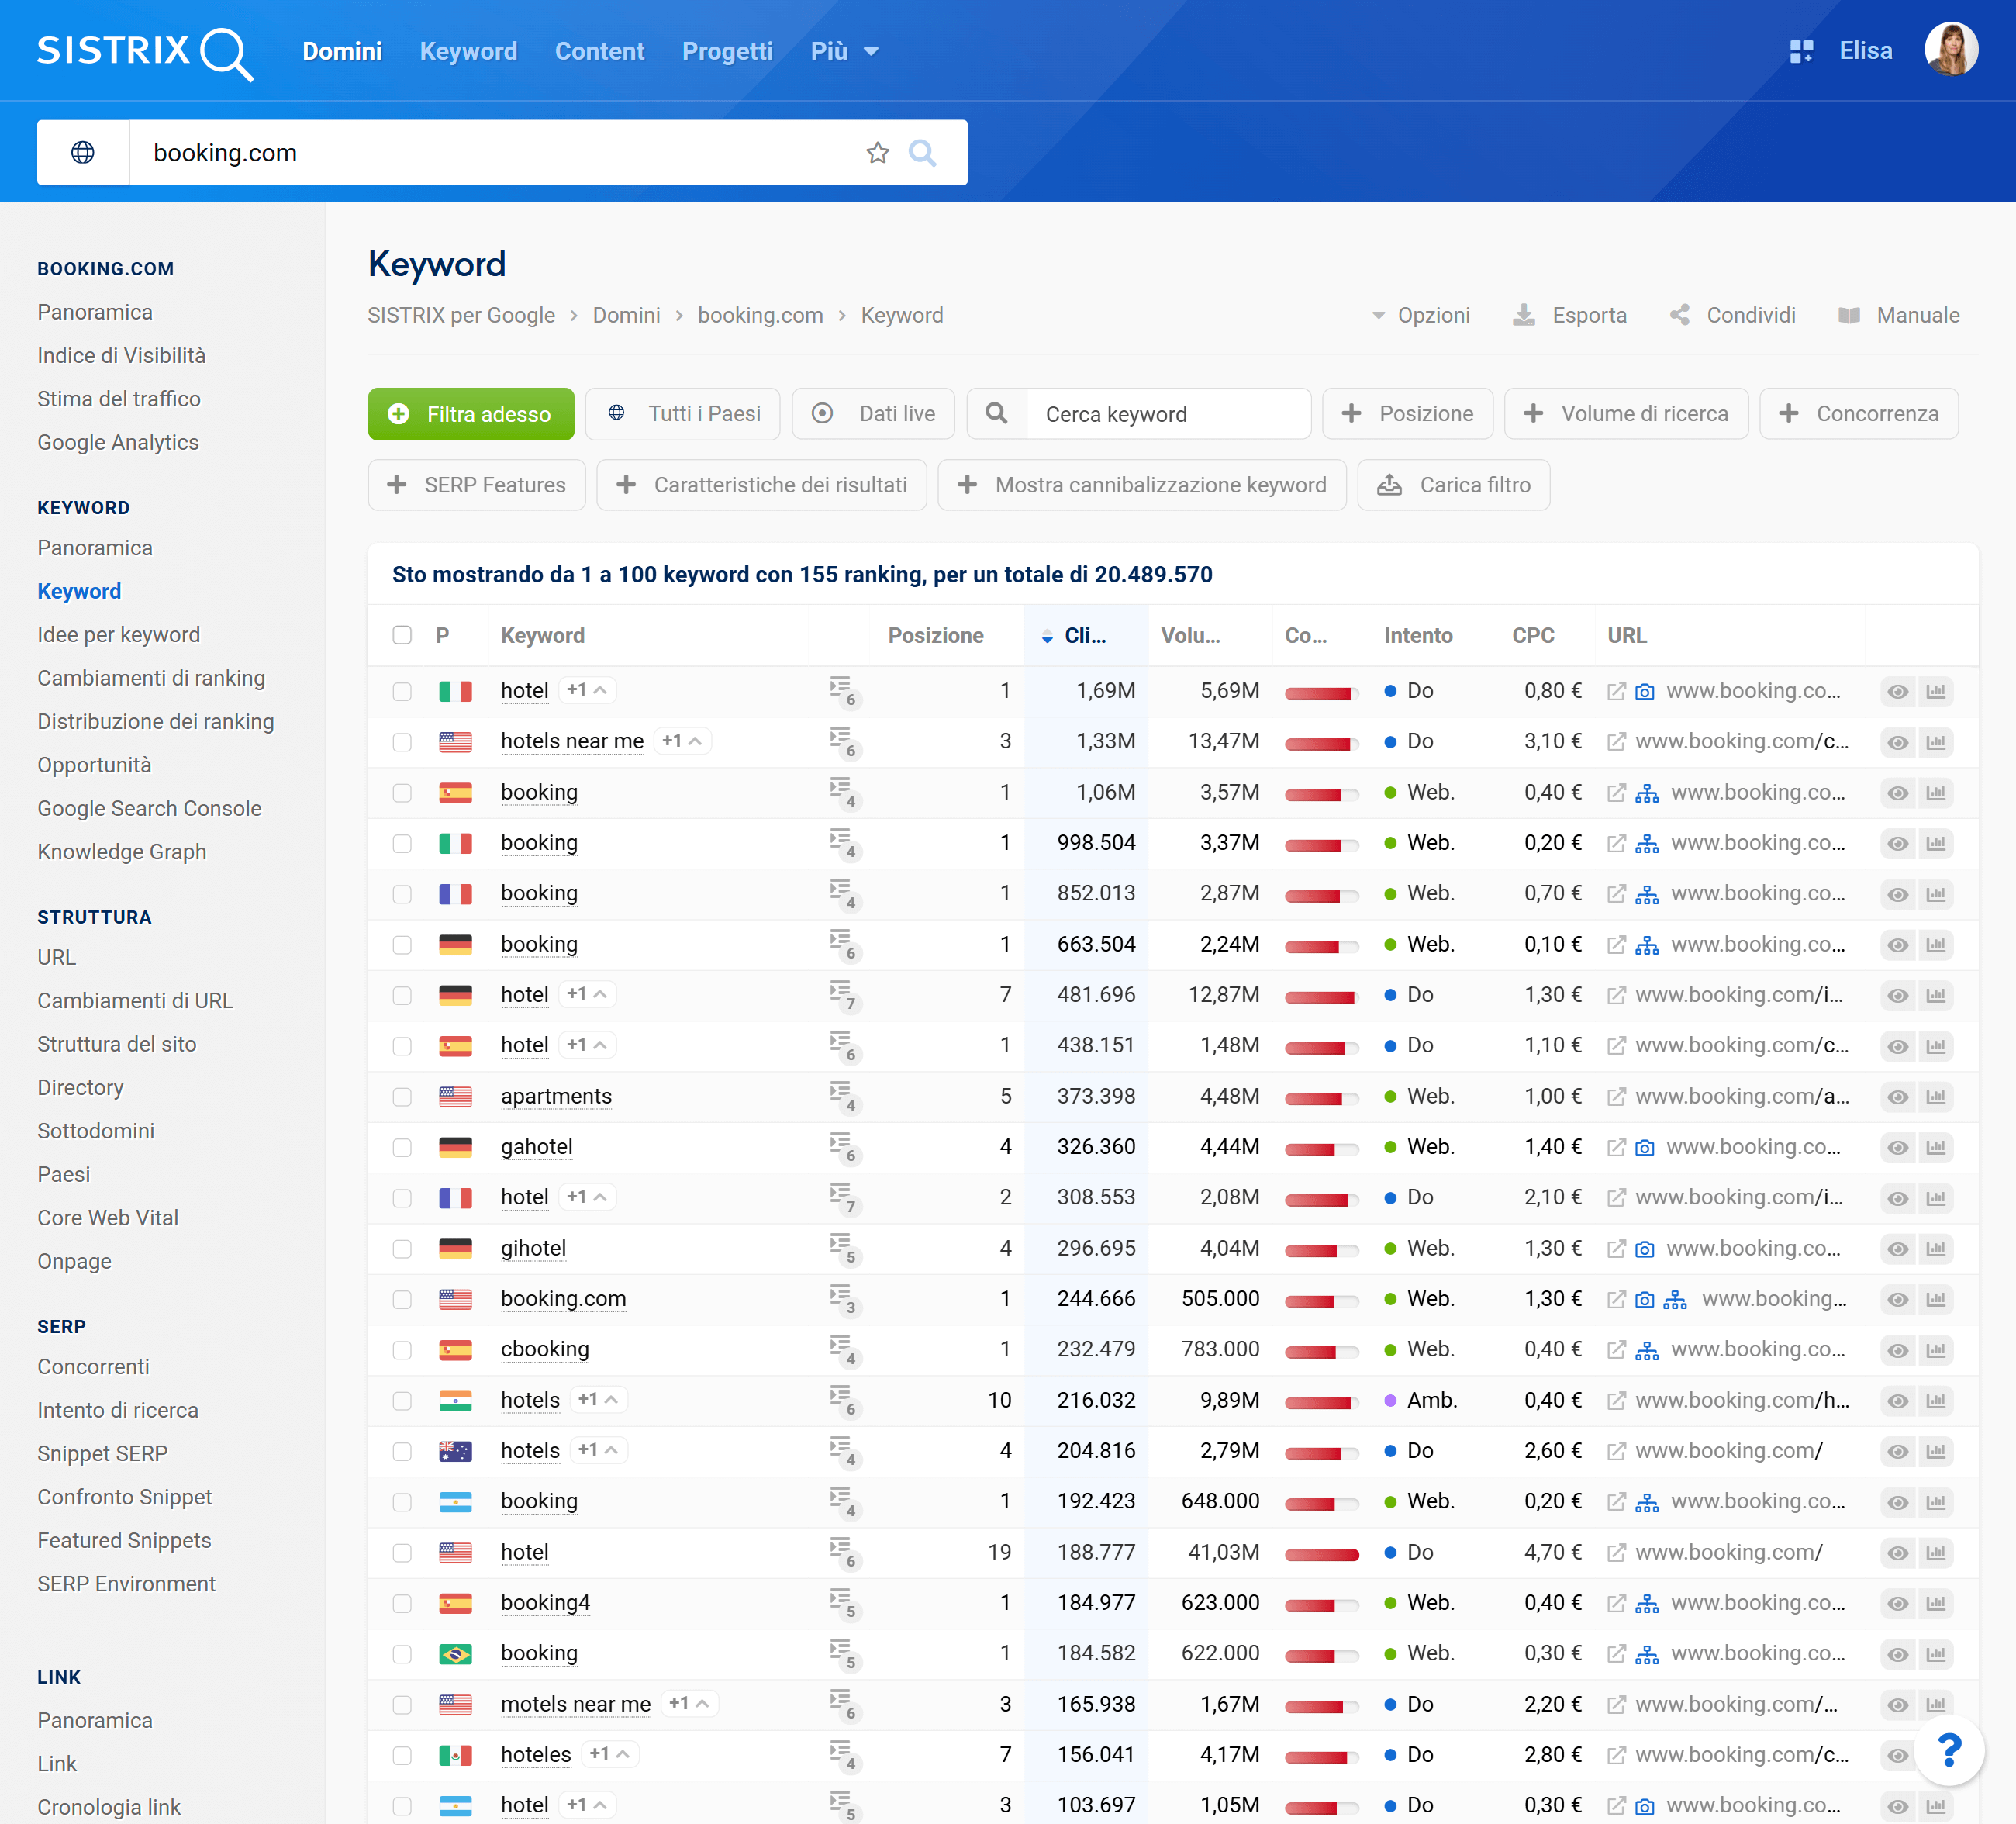Click the chart icon for booking Brazil row
Screen dimensions: 2016x1824
1936,1654
